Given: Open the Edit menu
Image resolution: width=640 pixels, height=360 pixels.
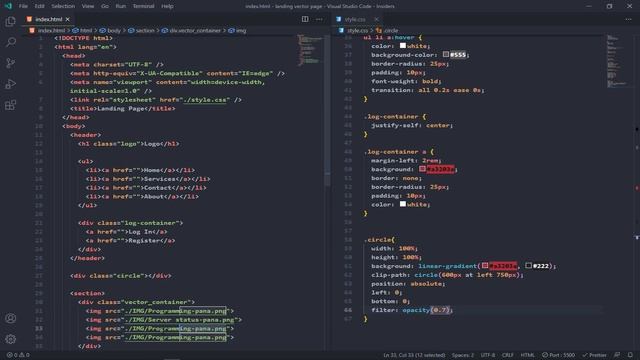Looking at the screenshot, I should coord(40,6).
